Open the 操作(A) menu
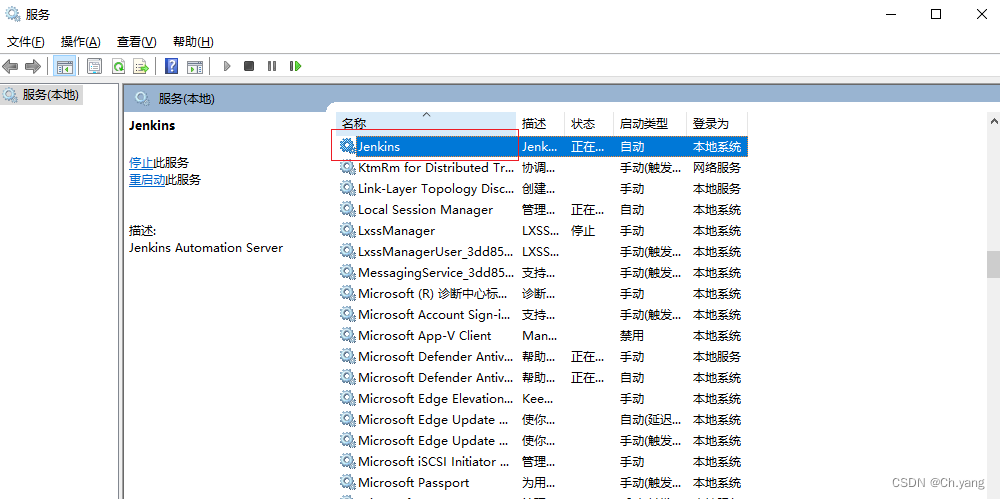 pyautogui.click(x=80, y=41)
